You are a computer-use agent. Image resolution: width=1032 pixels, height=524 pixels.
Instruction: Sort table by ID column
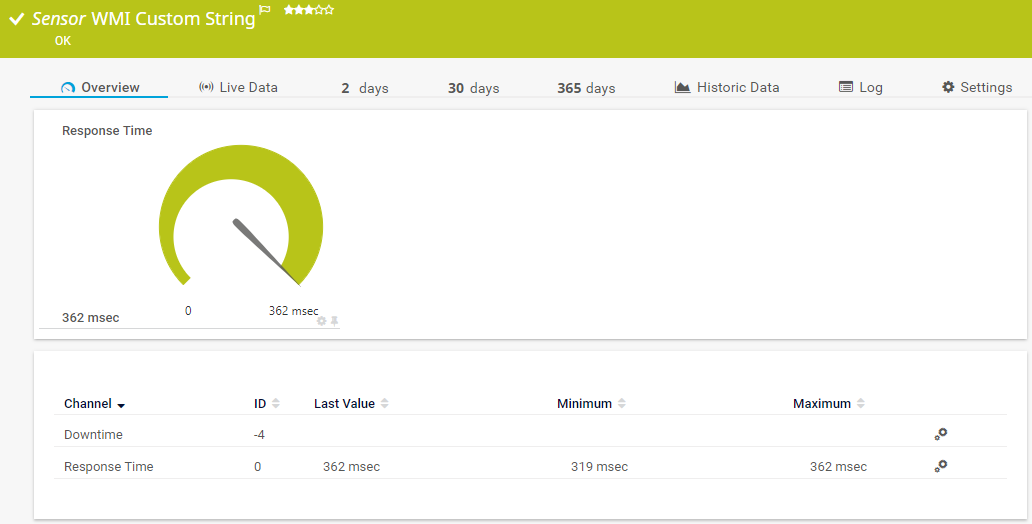(266, 404)
